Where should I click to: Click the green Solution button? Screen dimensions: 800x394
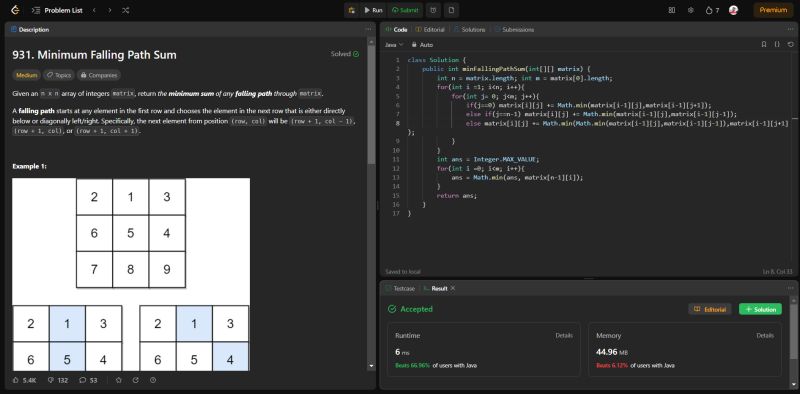[760, 309]
